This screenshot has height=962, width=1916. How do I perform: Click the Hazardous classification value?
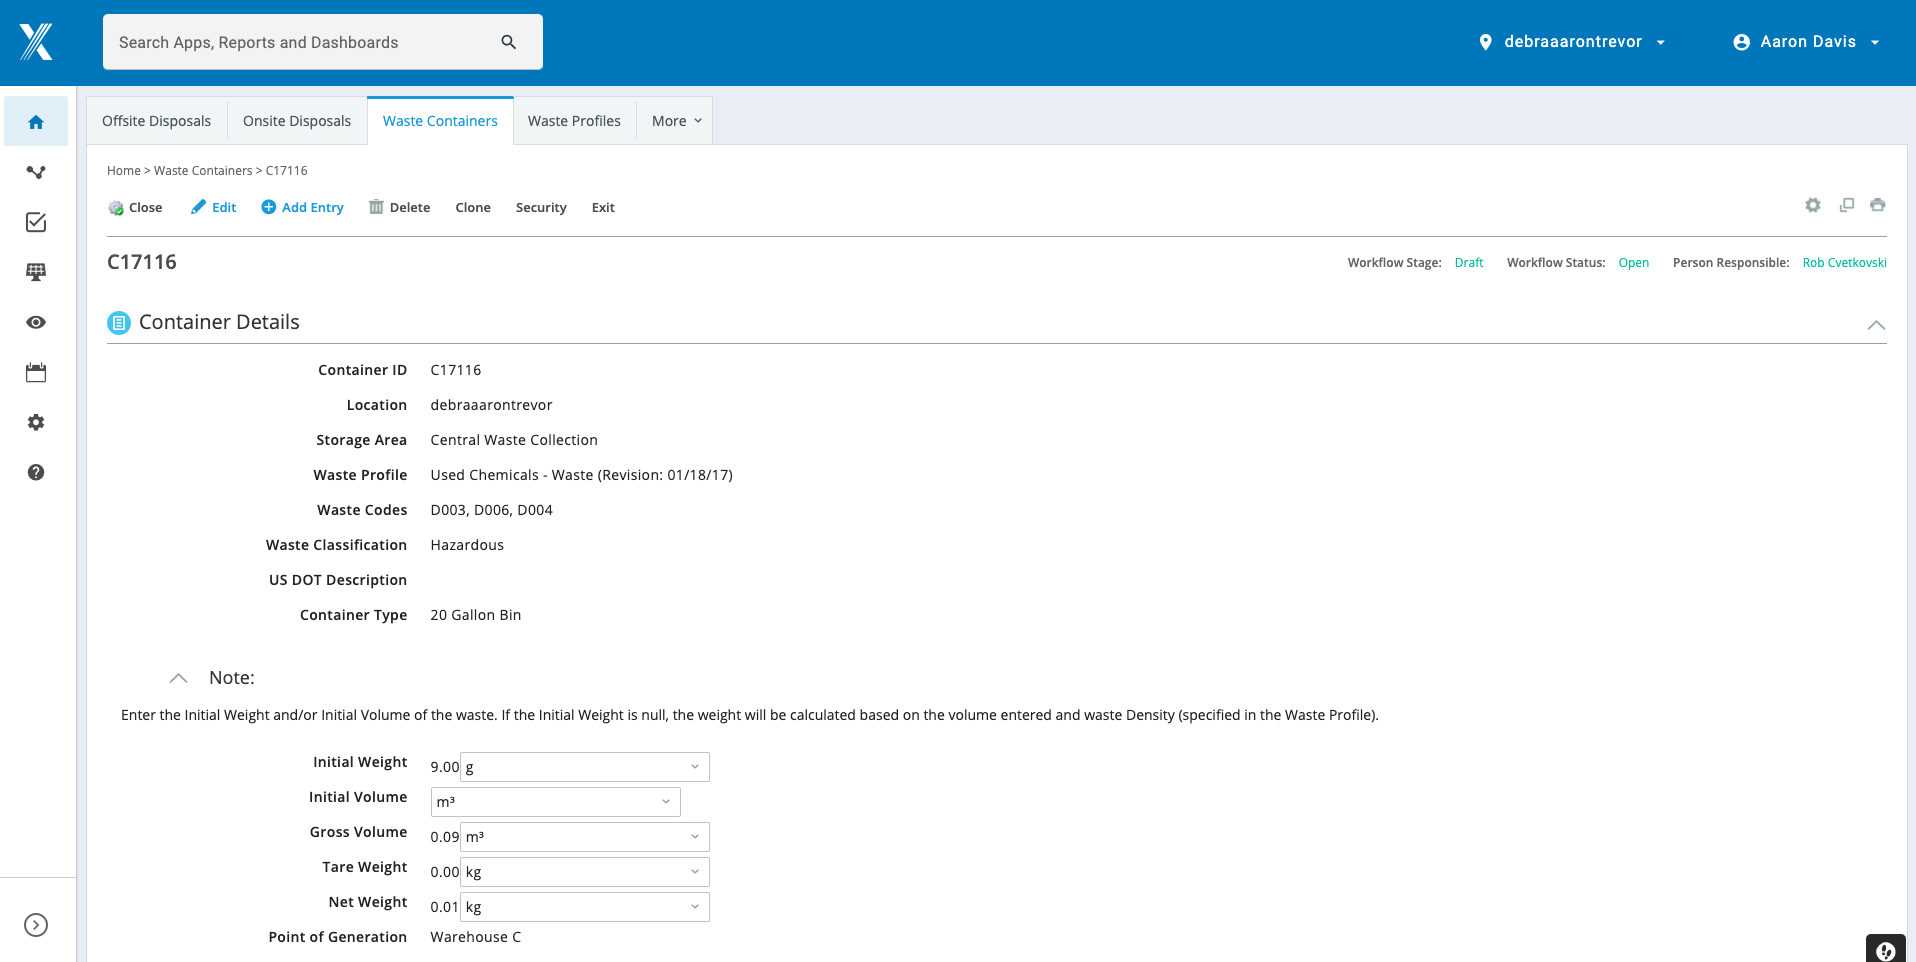(x=467, y=545)
